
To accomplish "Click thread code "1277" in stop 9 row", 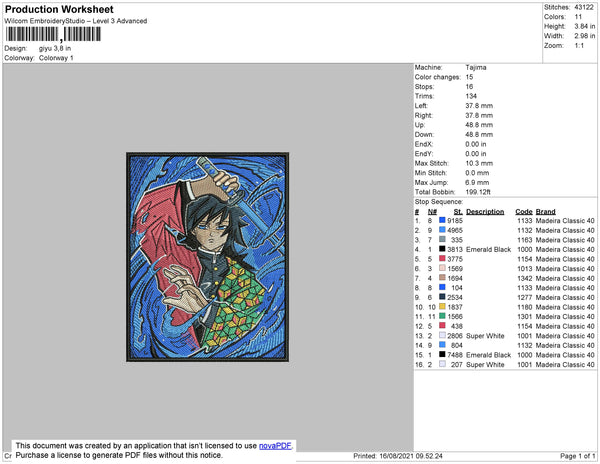I will (525, 297).
